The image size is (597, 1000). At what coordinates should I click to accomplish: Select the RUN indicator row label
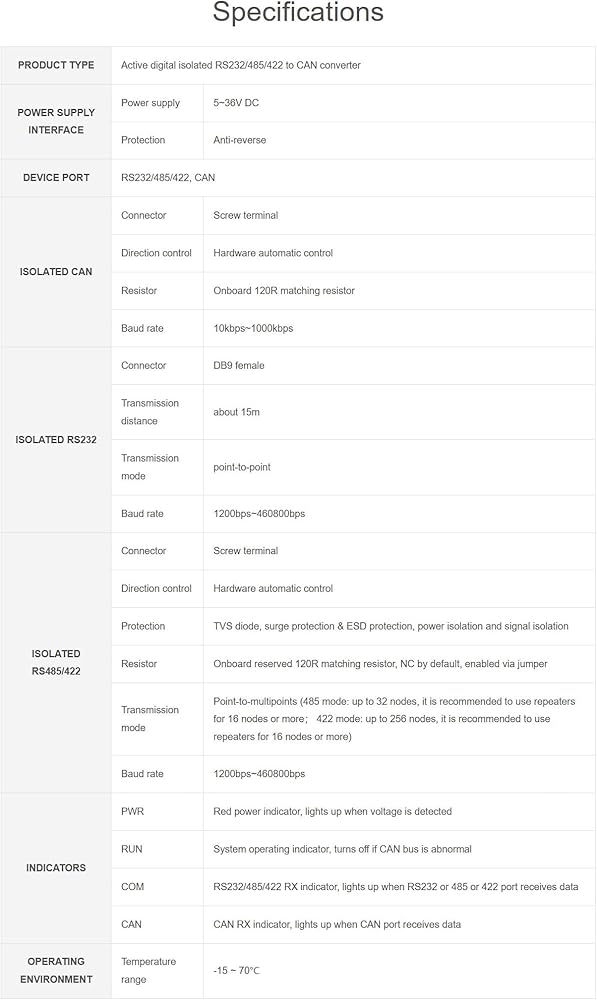[x=132, y=849]
